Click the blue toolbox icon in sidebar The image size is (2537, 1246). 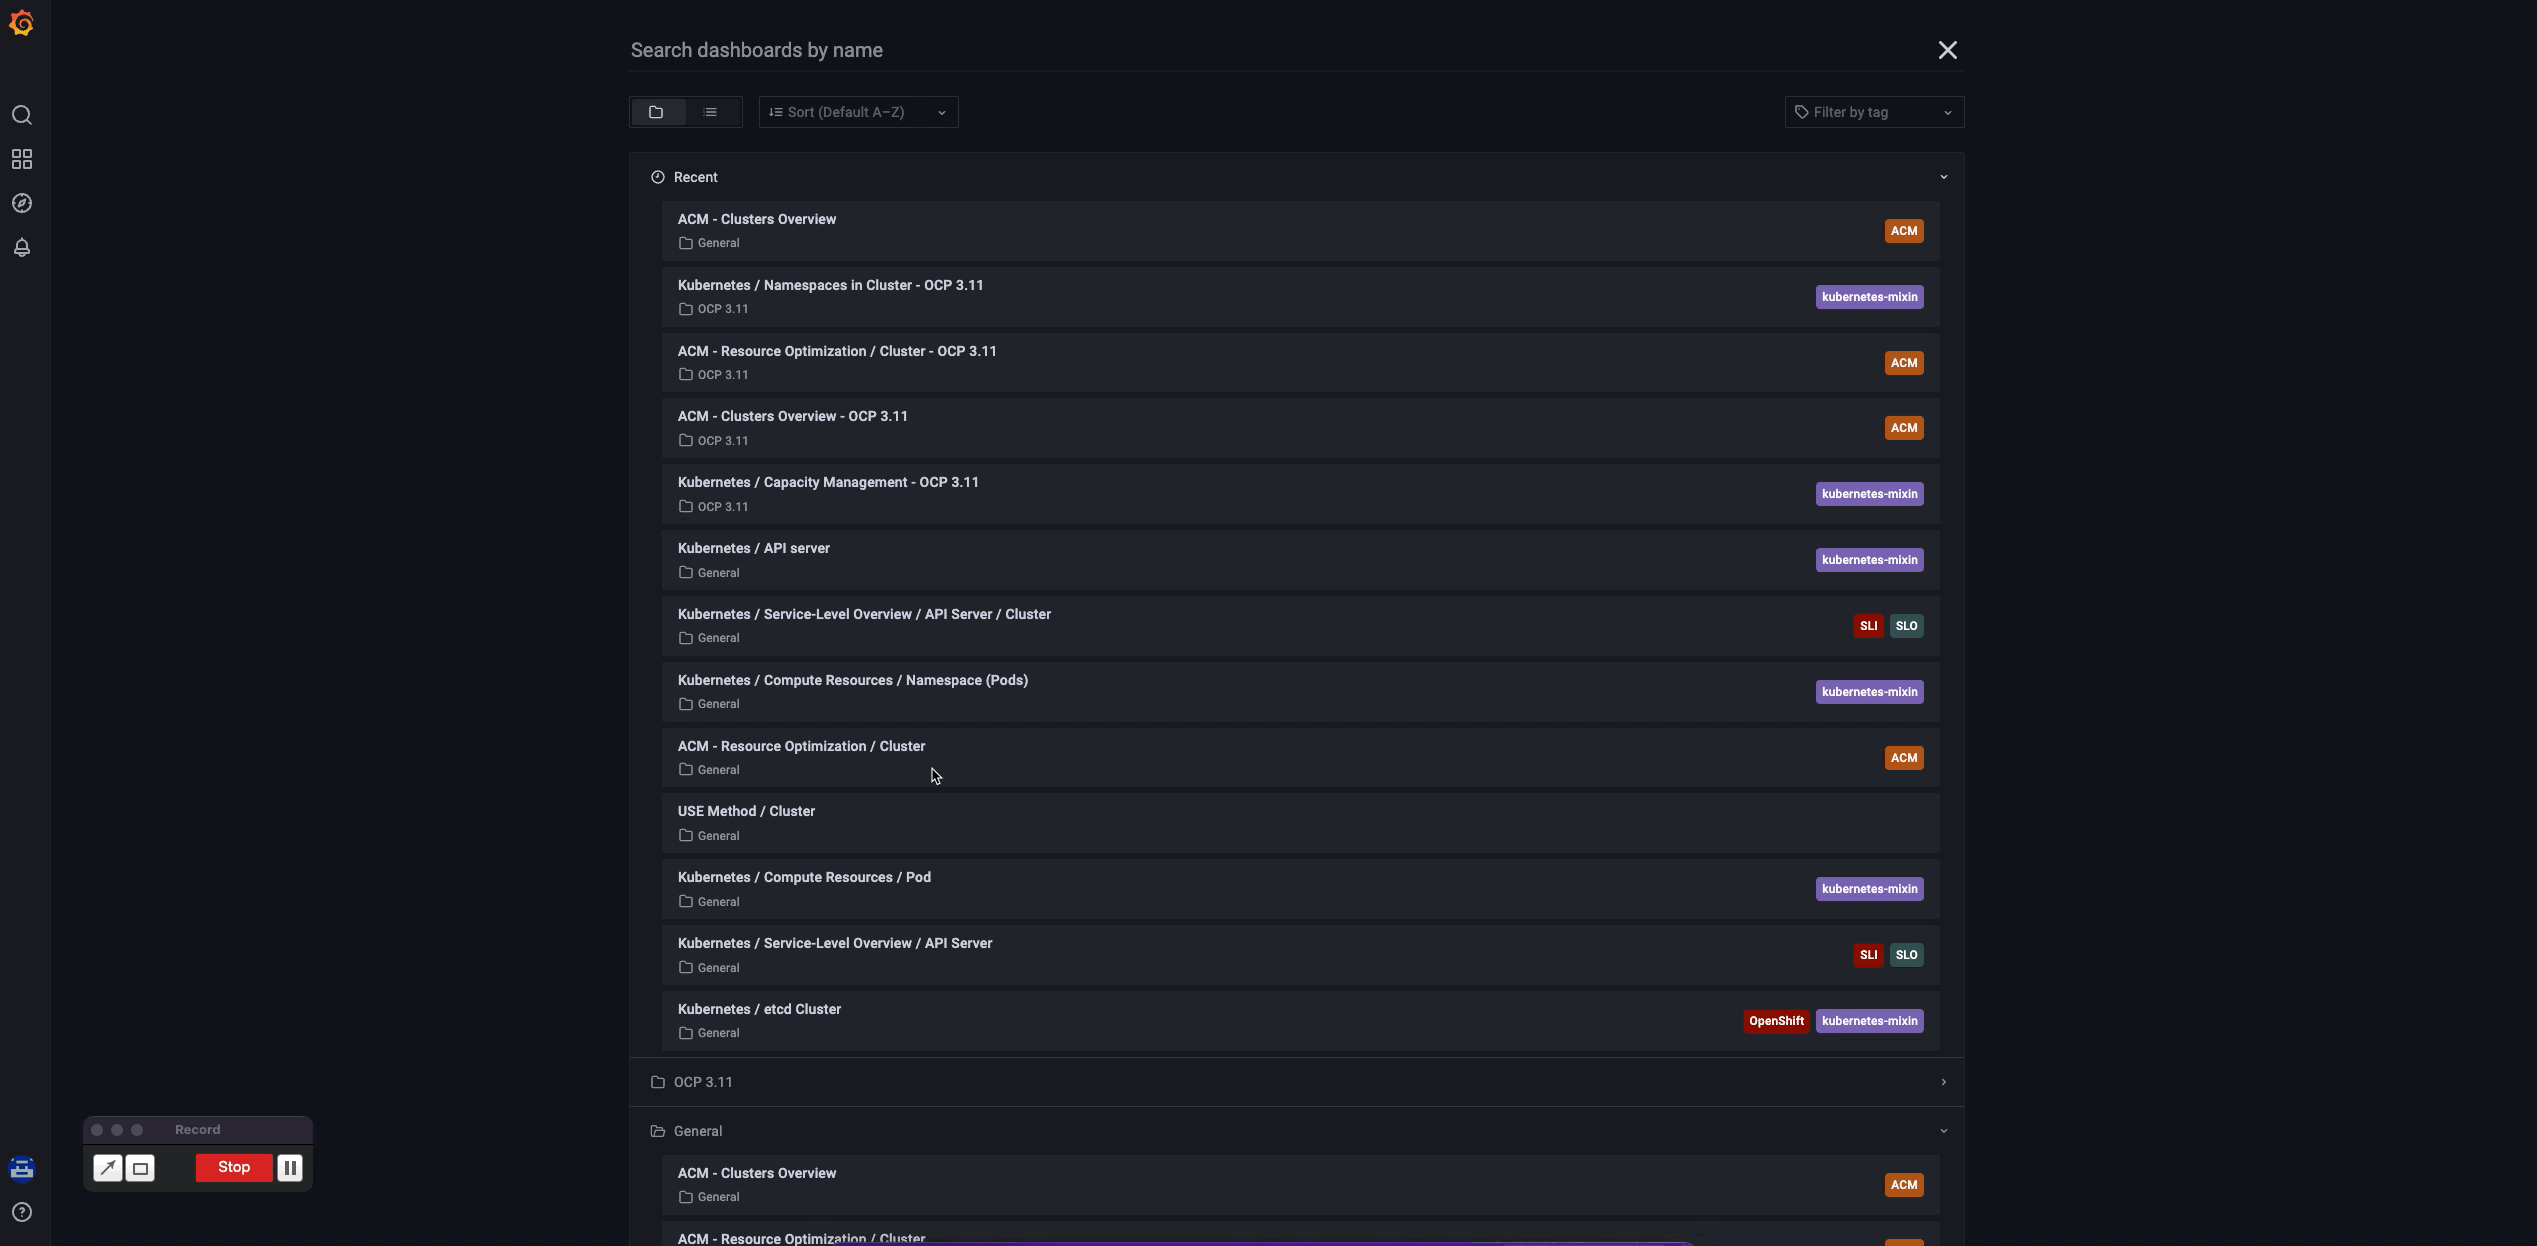pos(22,1167)
